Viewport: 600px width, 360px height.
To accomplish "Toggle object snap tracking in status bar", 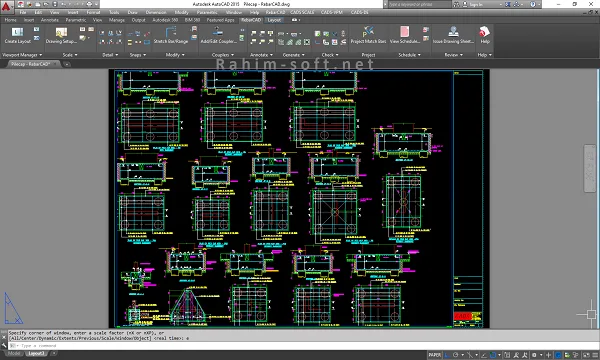I will (484, 355).
